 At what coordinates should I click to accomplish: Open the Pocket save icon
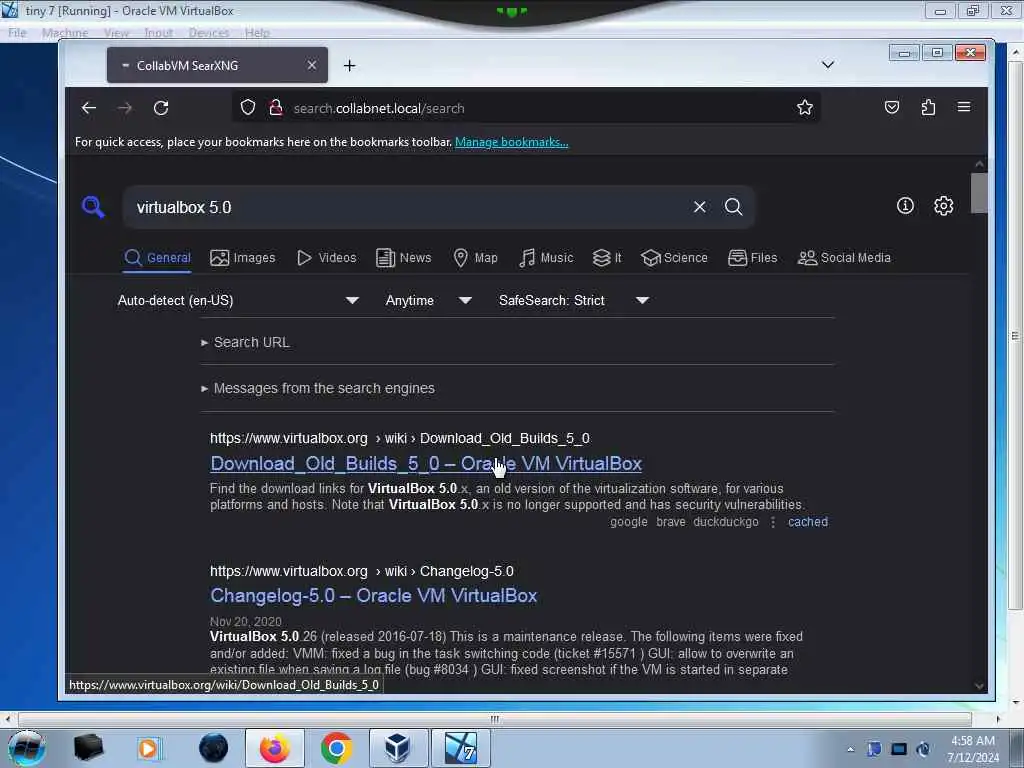(891, 107)
